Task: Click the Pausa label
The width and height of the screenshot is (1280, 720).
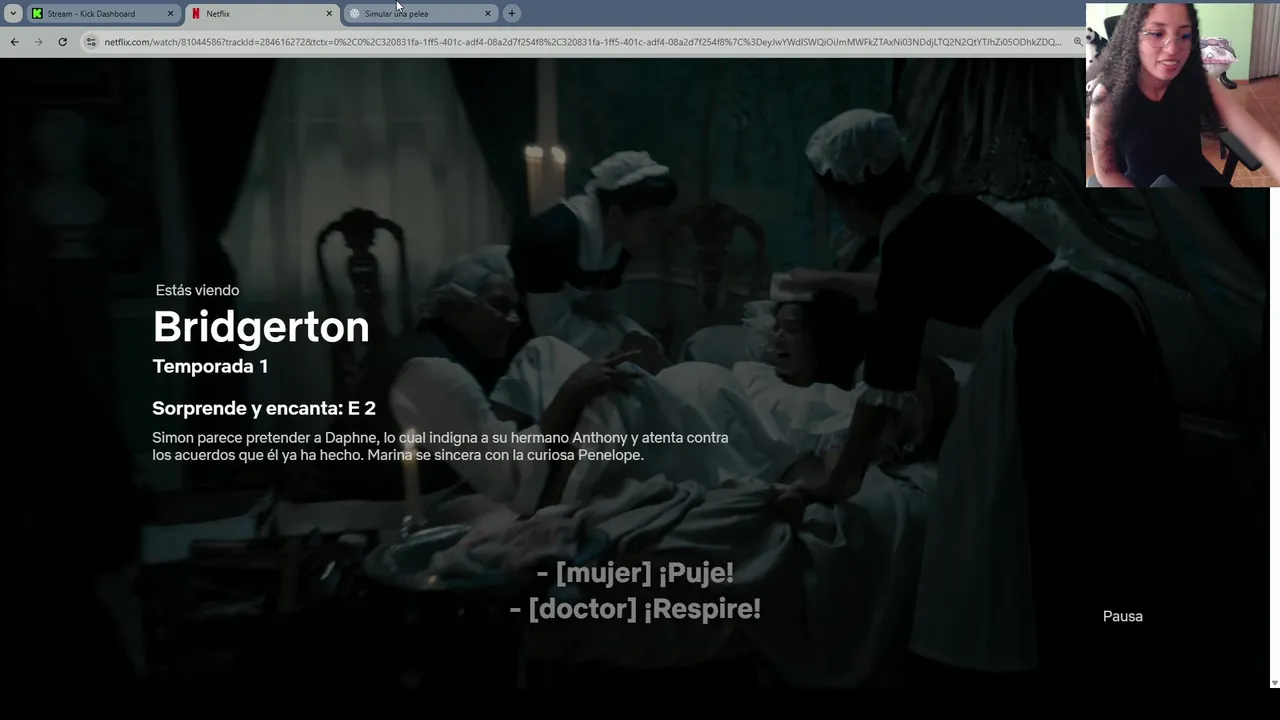Action: [x=1122, y=616]
